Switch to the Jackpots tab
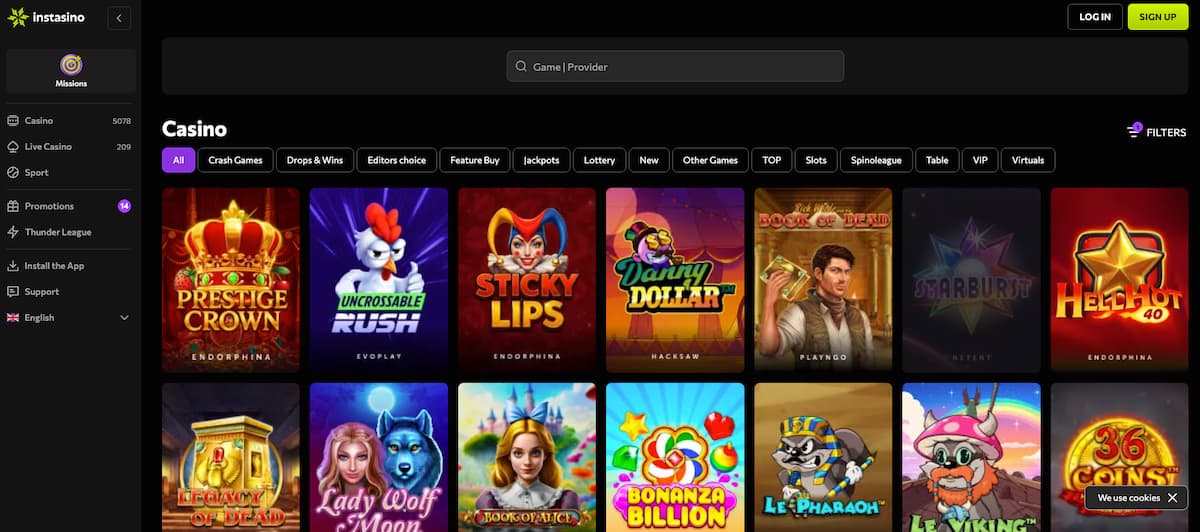 541,160
